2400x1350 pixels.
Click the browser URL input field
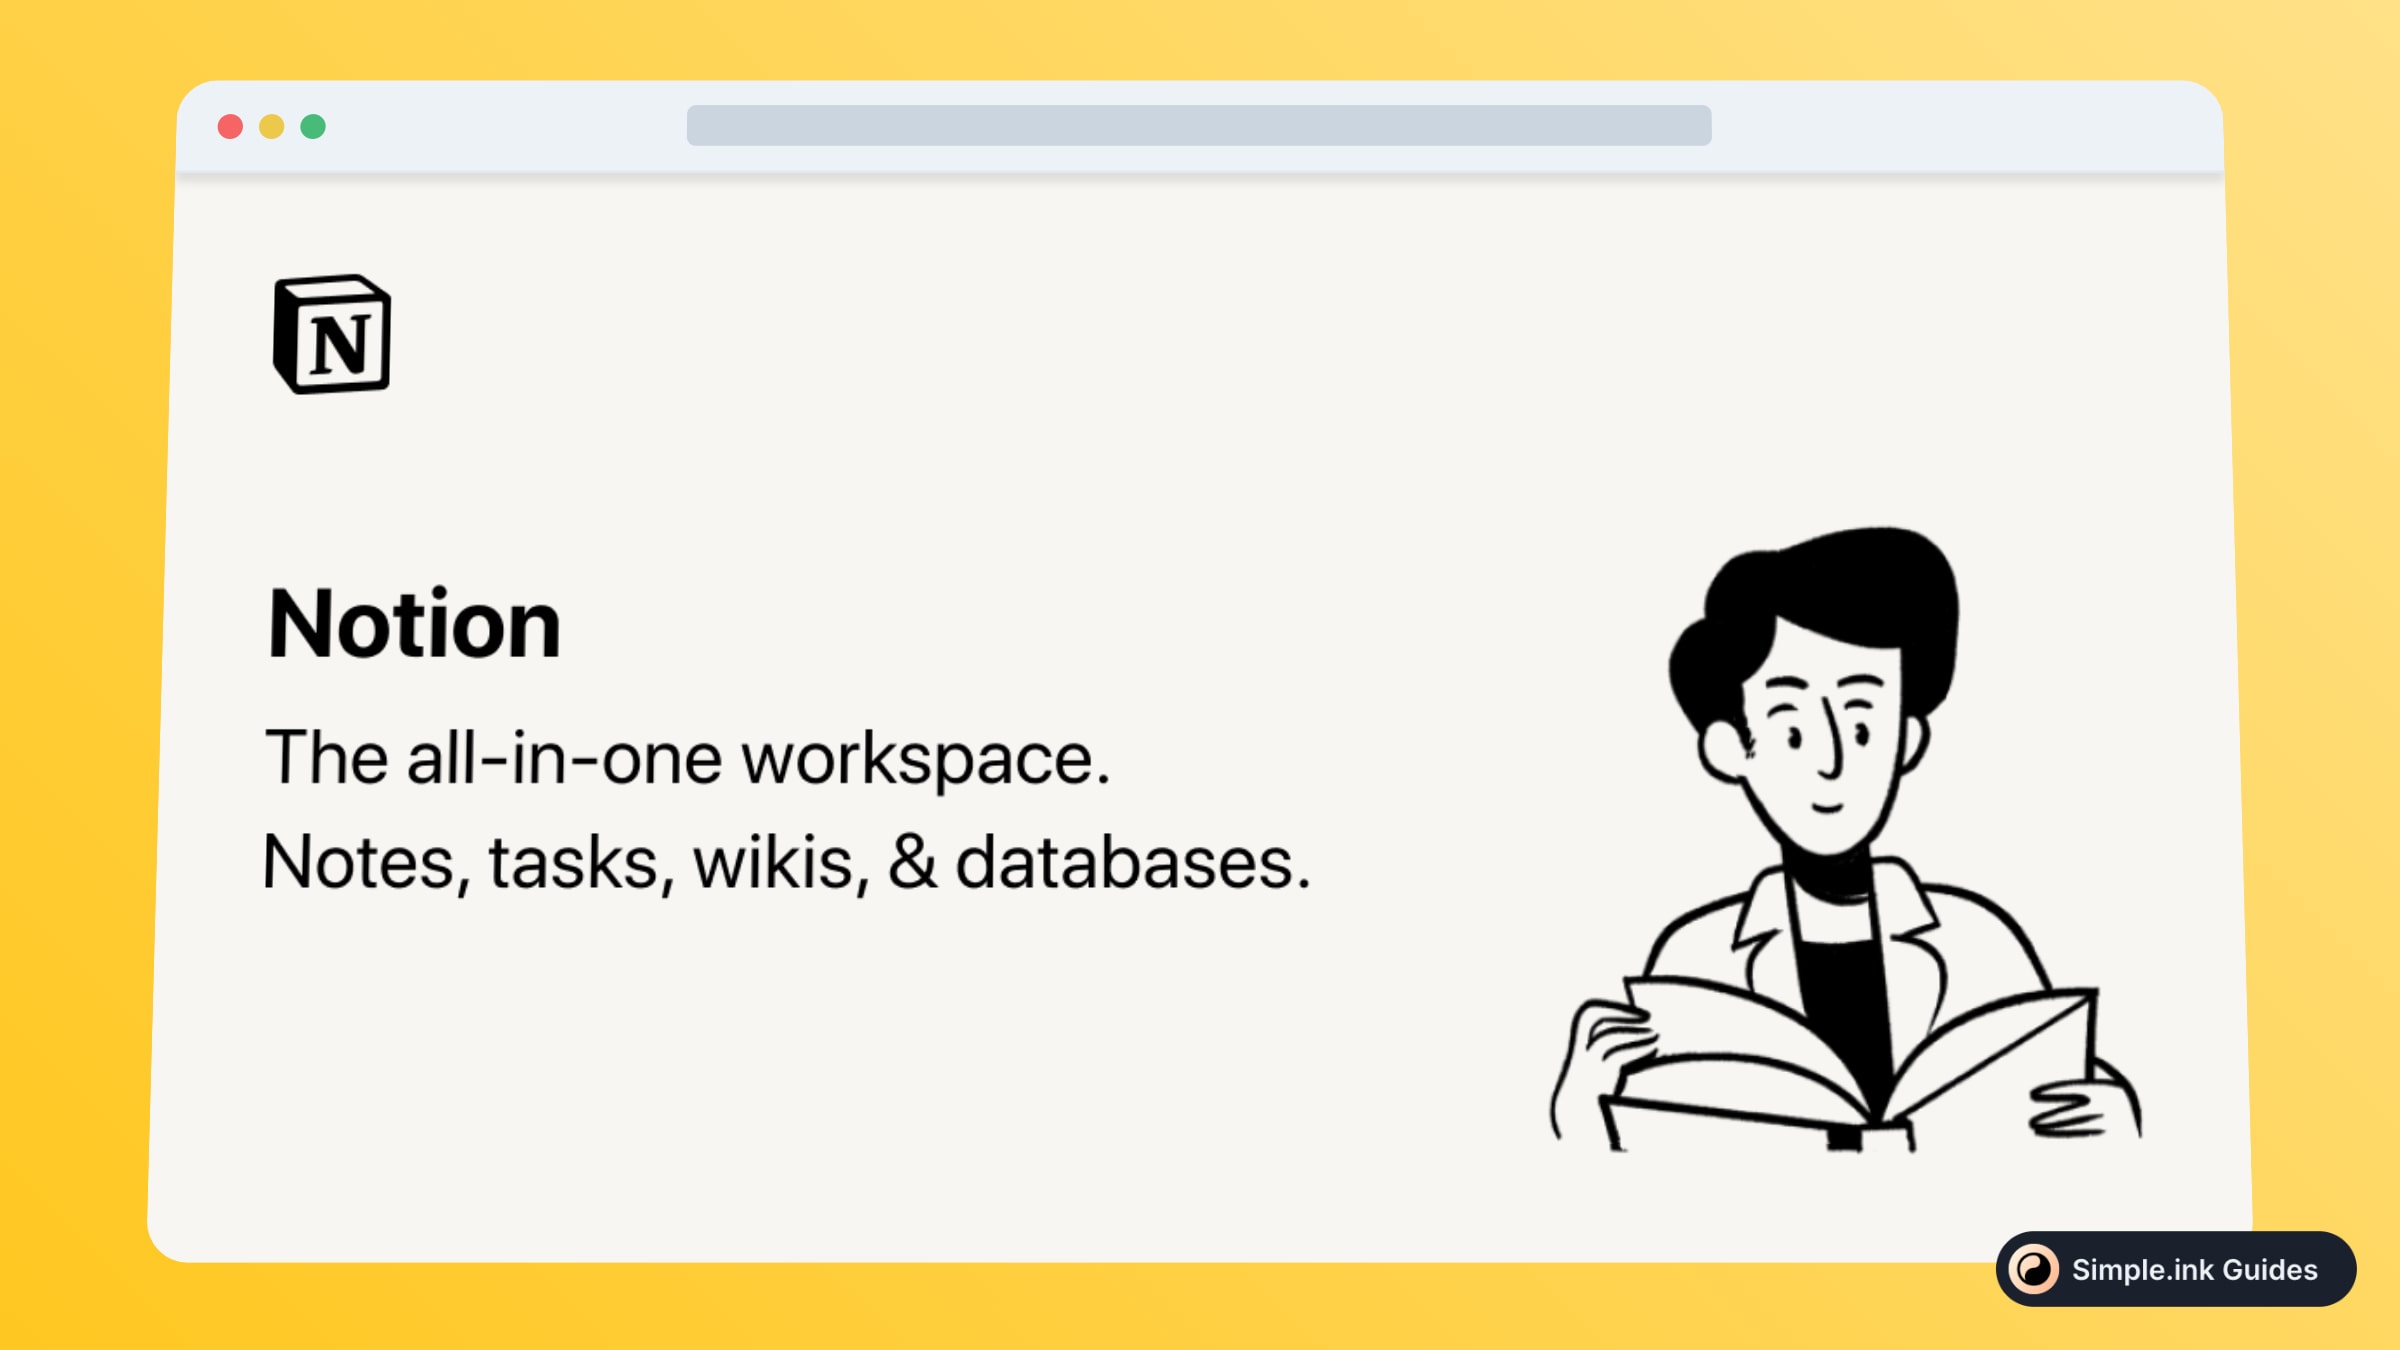1200,124
